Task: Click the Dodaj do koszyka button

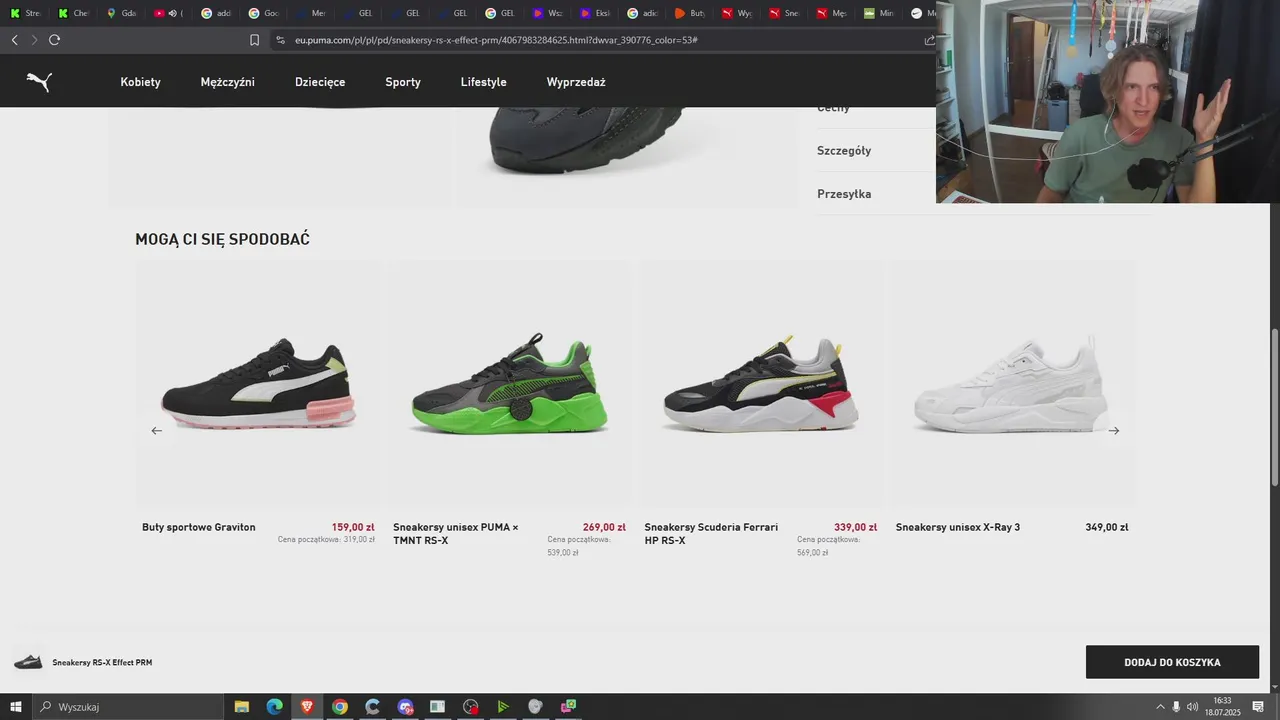Action: [x=1172, y=662]
